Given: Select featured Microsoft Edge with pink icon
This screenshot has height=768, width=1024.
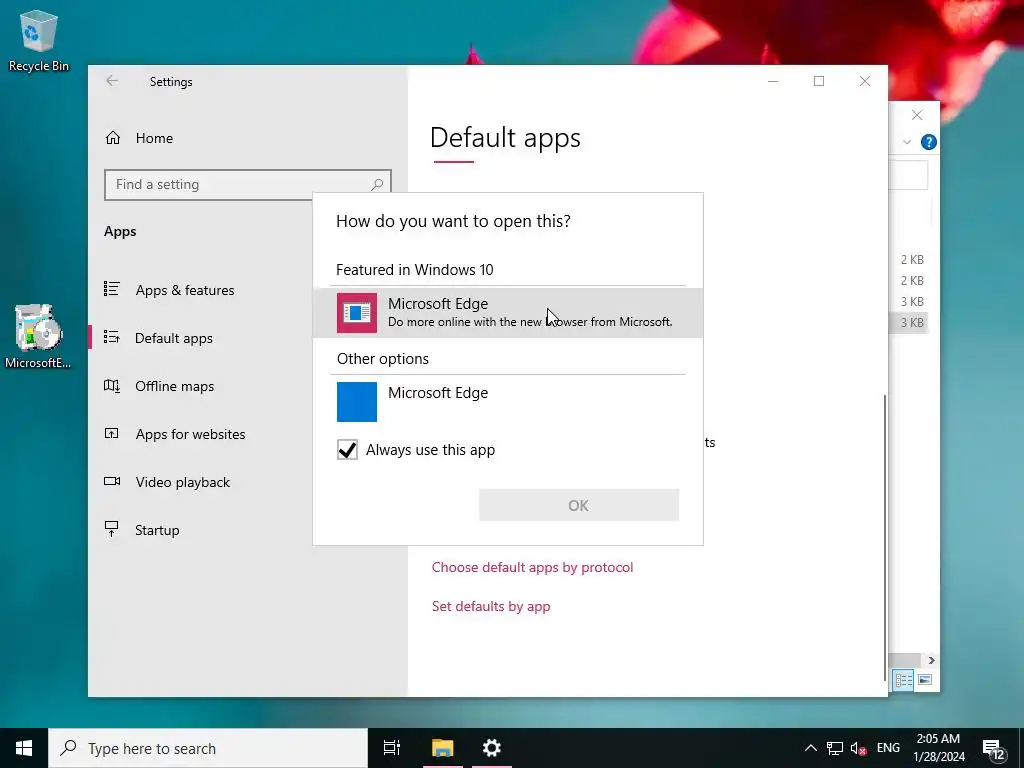Looking at the screenshot, I should pyautogui.click(x=507, y=313).
